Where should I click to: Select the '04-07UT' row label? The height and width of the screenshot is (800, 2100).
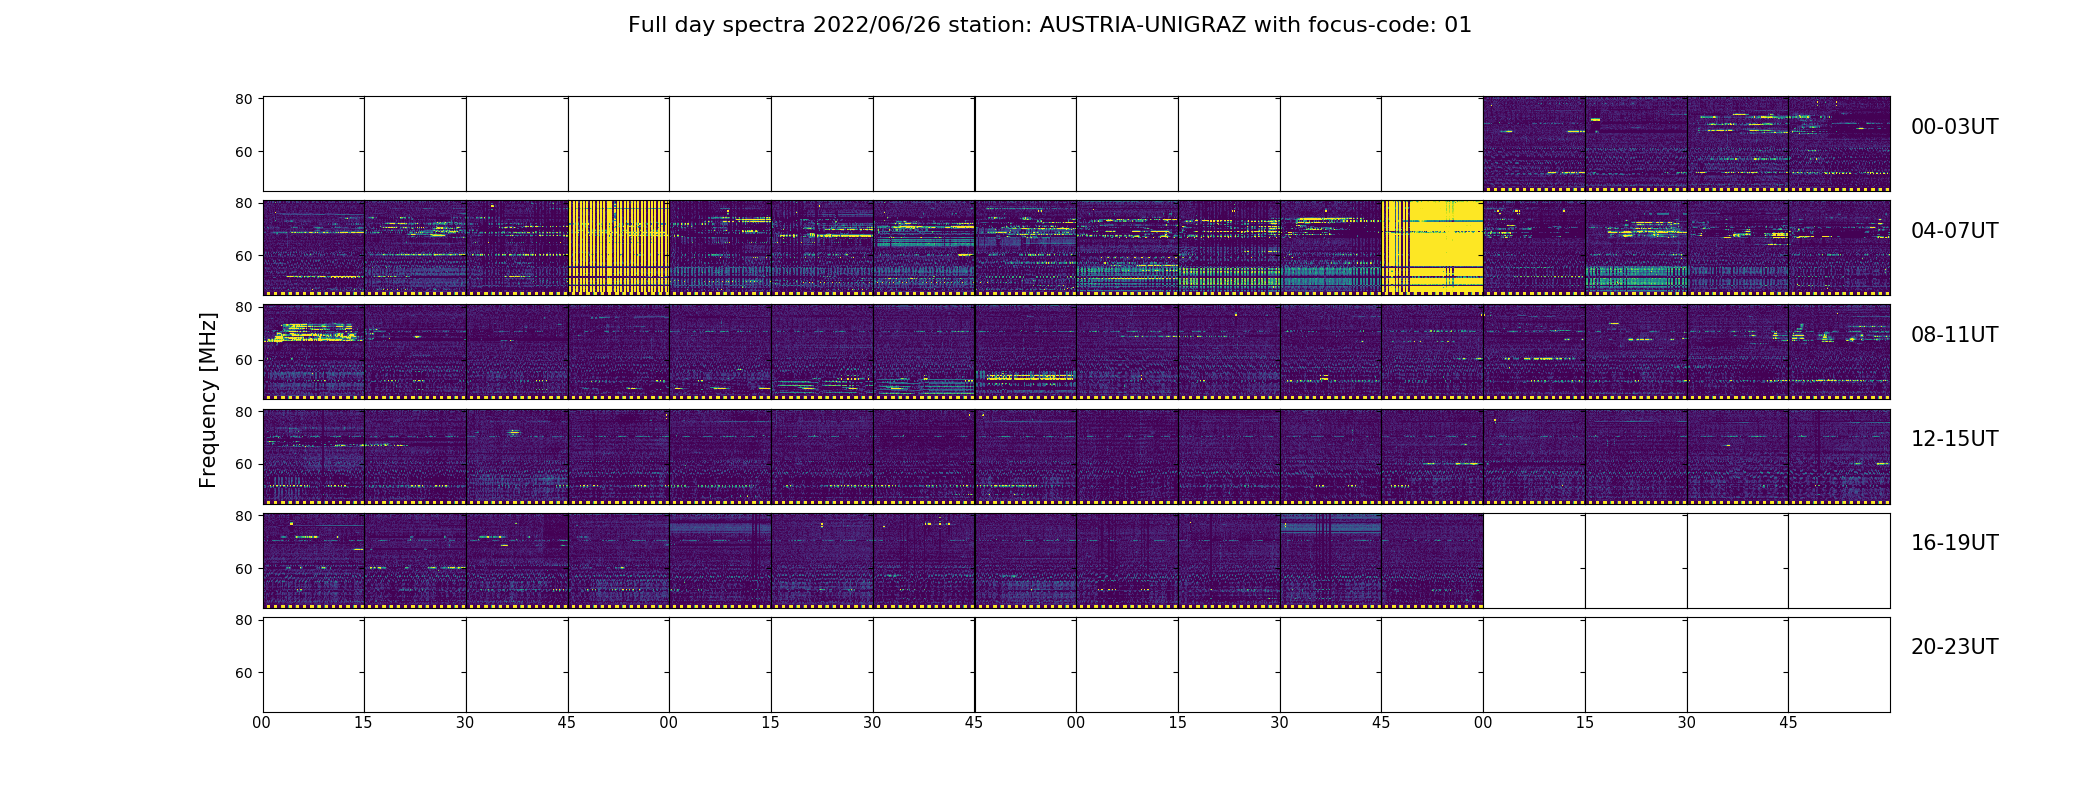[1954, 231]
